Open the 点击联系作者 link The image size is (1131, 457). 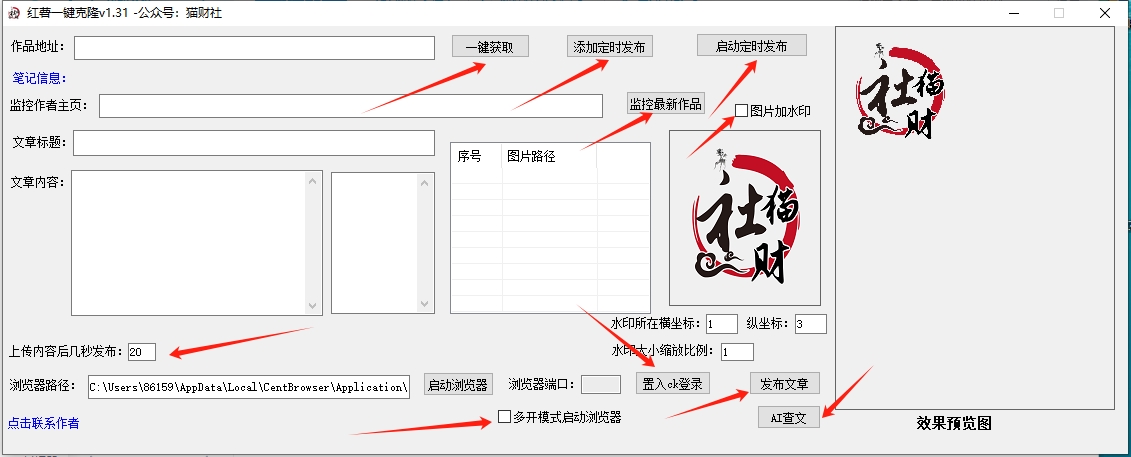(x=43, y=423)
